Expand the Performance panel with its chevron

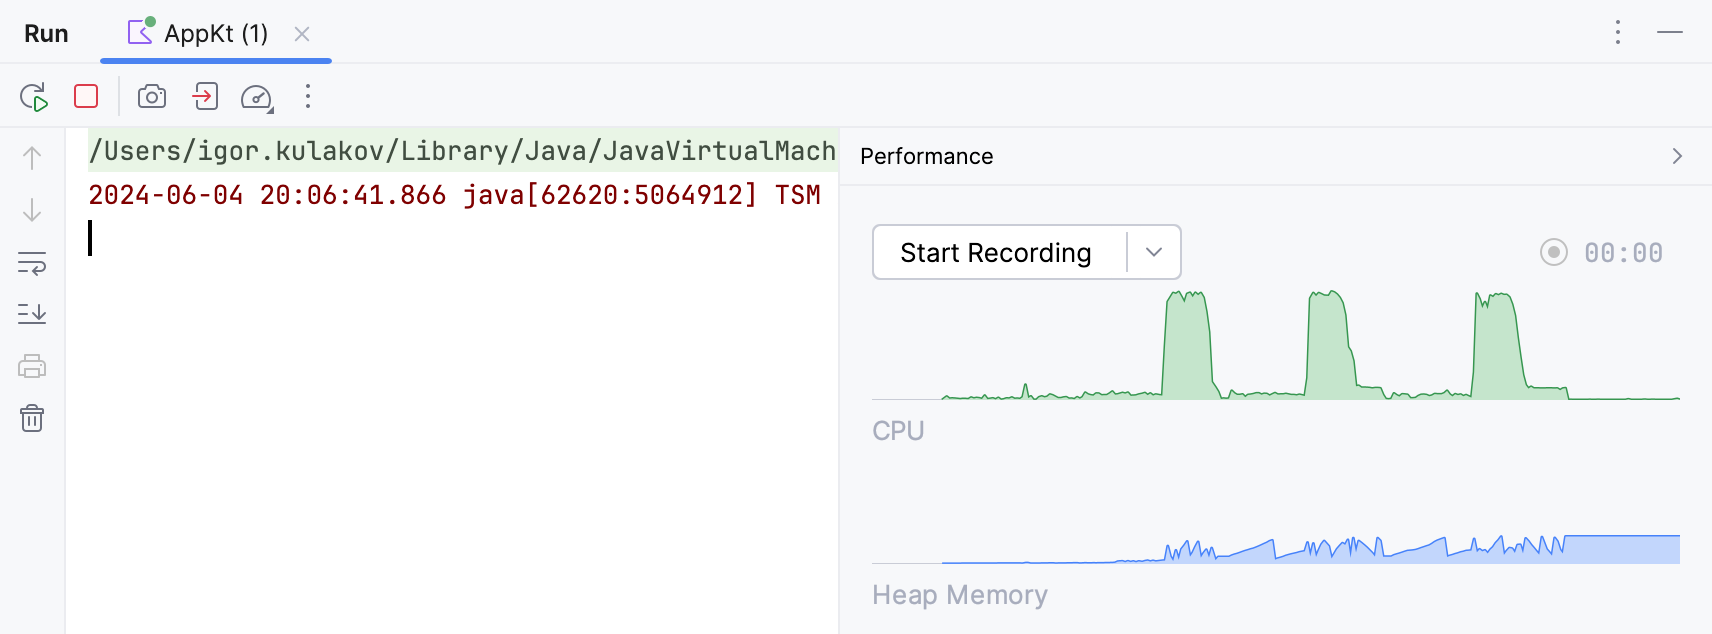tap(1676, 156)
